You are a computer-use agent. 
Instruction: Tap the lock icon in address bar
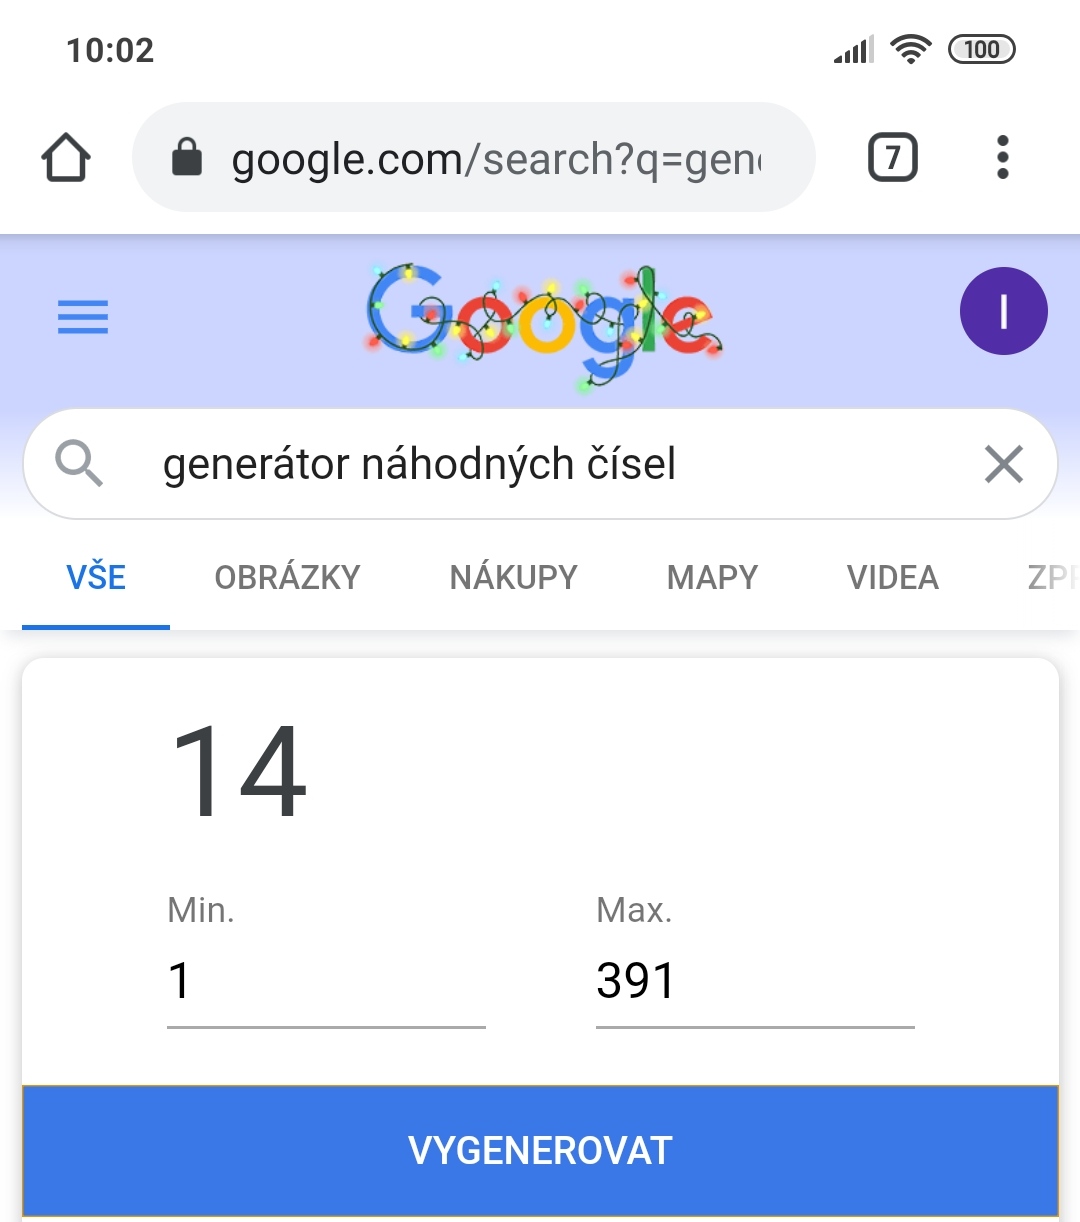pyautogui.click(x=187, y=158)
